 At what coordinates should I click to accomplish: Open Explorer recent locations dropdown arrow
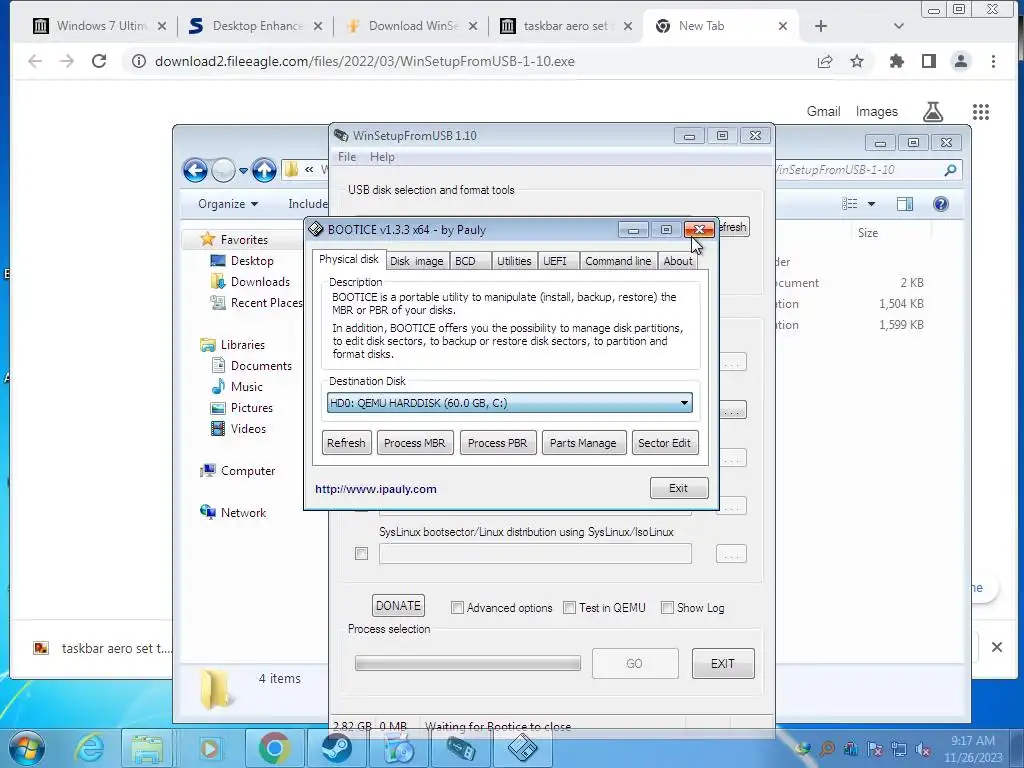[243, 171]
